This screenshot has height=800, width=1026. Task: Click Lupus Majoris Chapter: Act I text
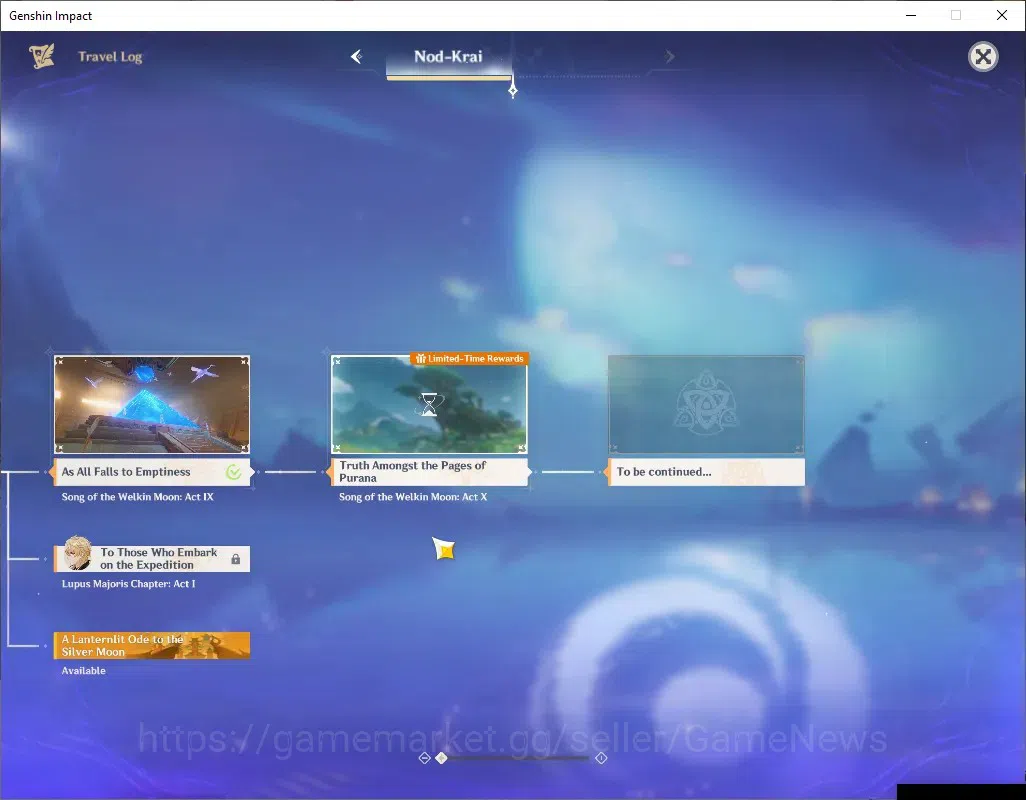pyautogui.click(x=128, y=584)
